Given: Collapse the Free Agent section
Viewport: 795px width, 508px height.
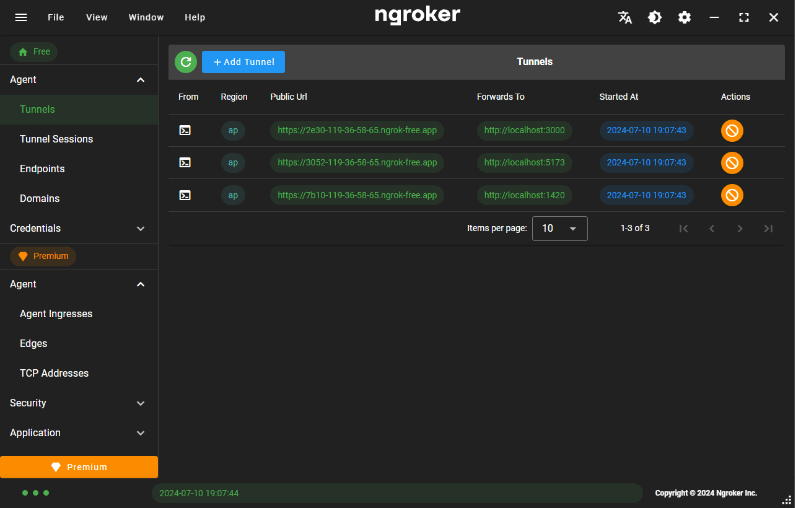Looking at the screenshot, I should (x=79, y=80).
